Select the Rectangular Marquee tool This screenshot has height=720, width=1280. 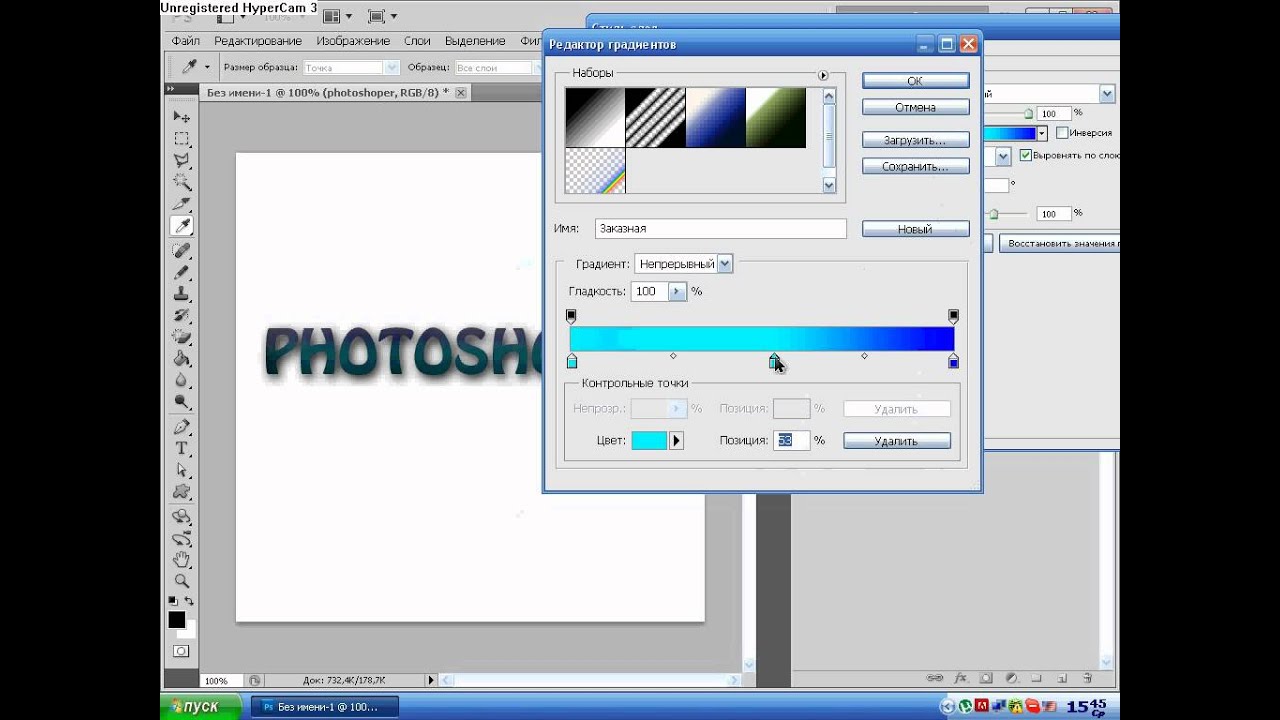181,139
